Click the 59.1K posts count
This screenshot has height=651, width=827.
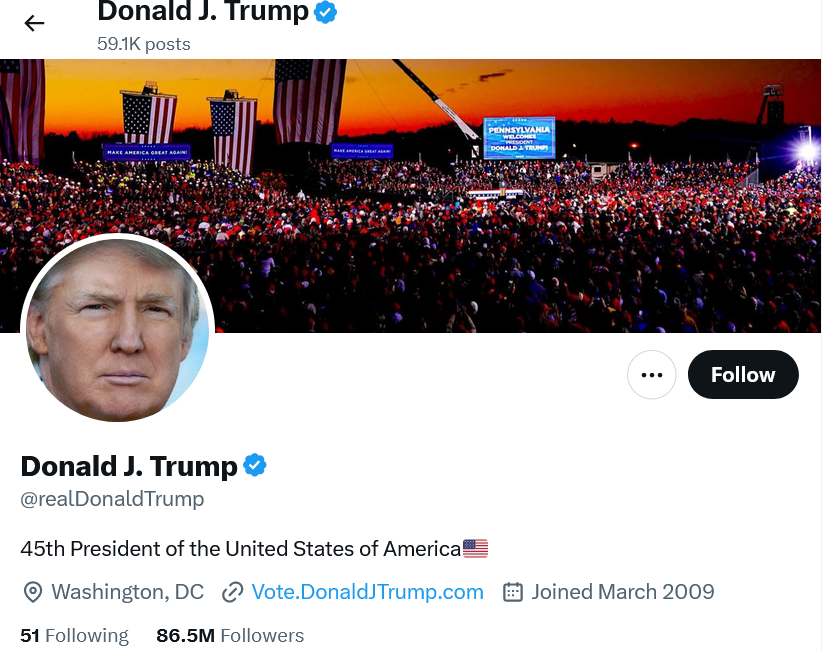tap(144, 44)
